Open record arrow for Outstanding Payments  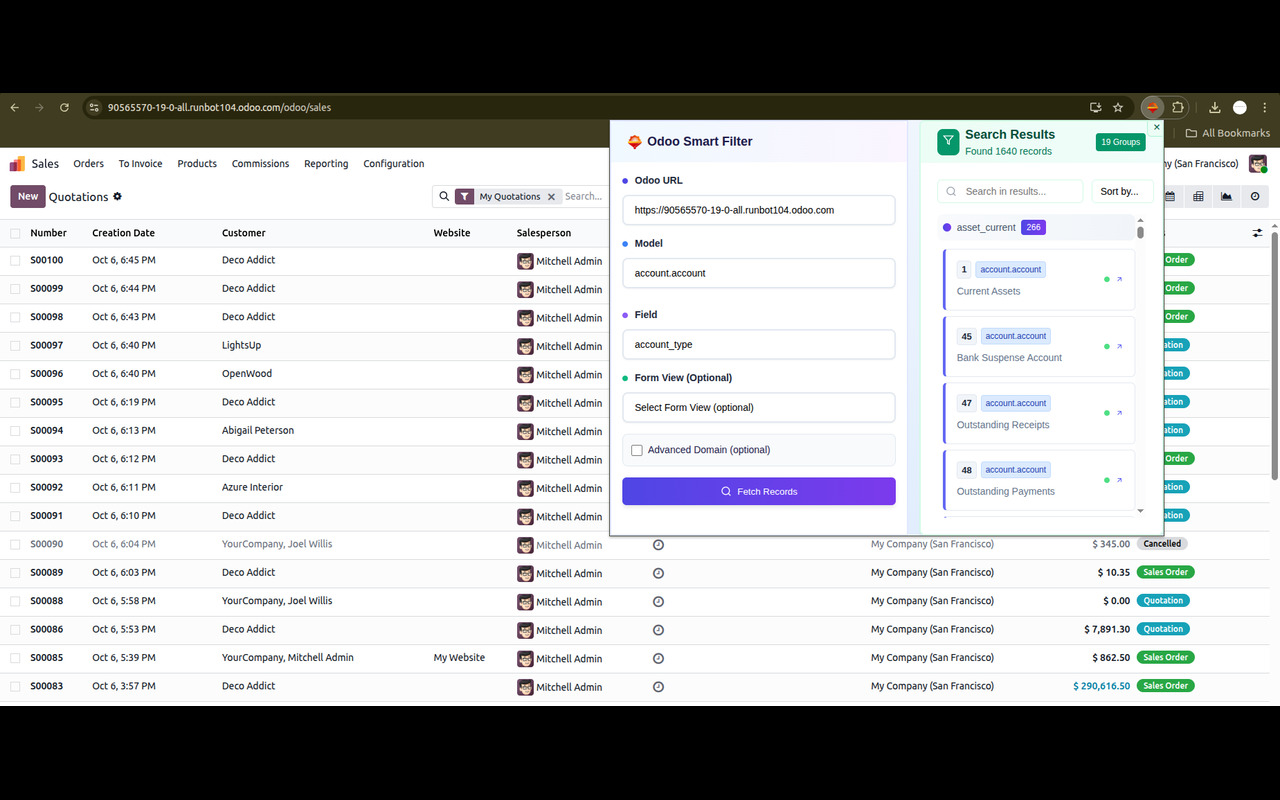[x=1119, y=480]
